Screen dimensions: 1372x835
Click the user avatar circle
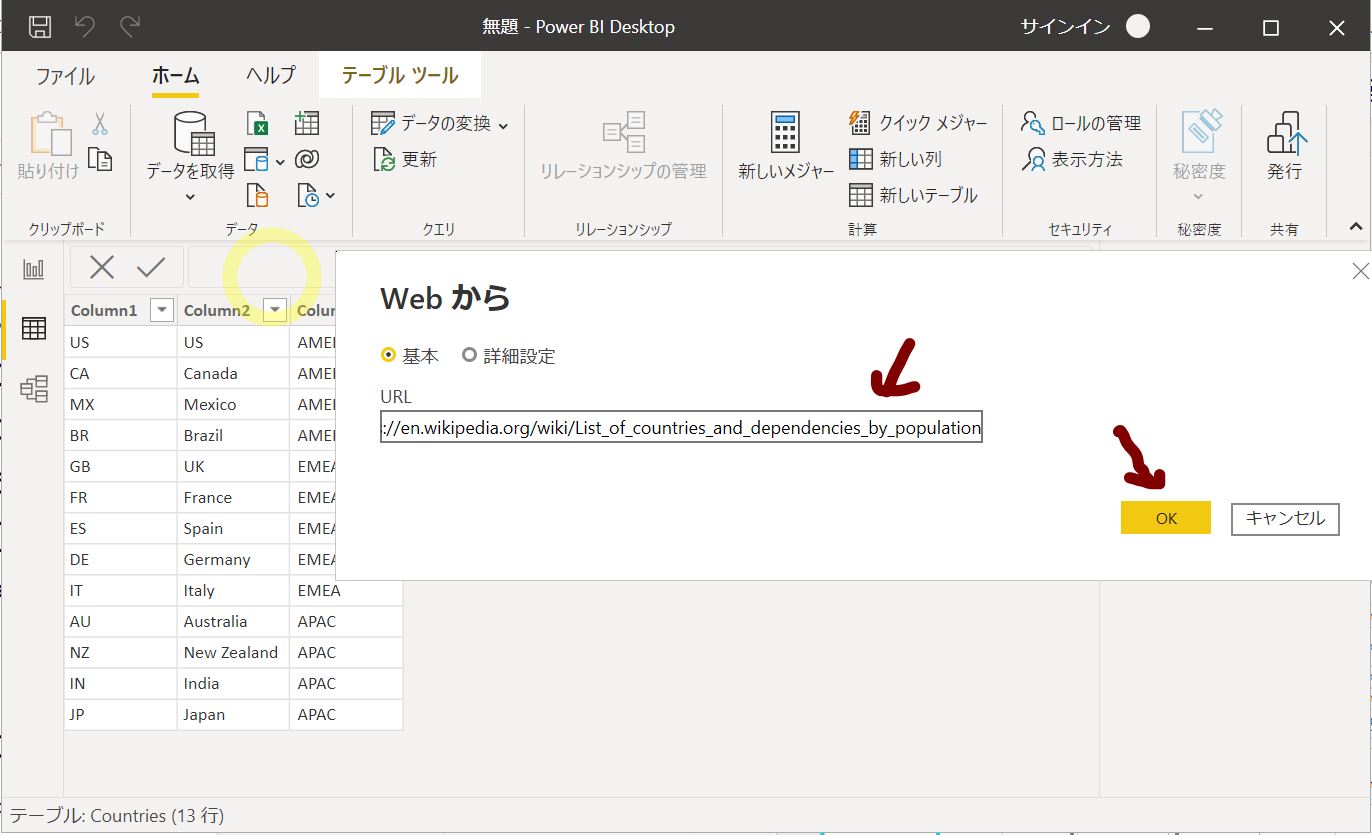[x=1138, y=27]
